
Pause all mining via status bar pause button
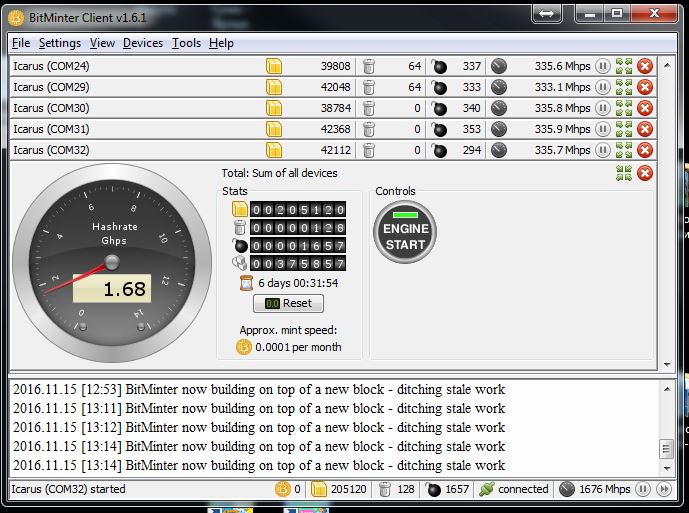(642, 489)
